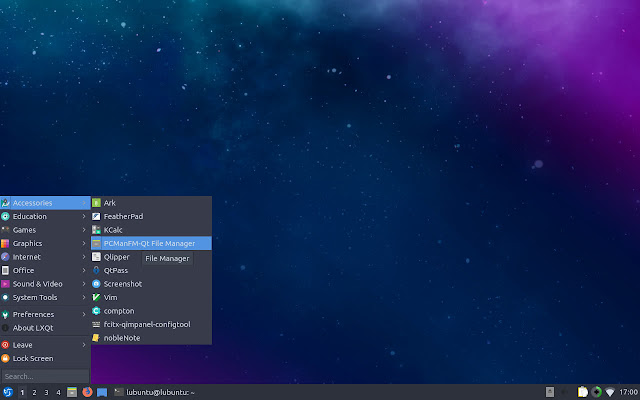The image size is (640, 400).
Task: Expand the Games submenu
Action: [45, 230]
